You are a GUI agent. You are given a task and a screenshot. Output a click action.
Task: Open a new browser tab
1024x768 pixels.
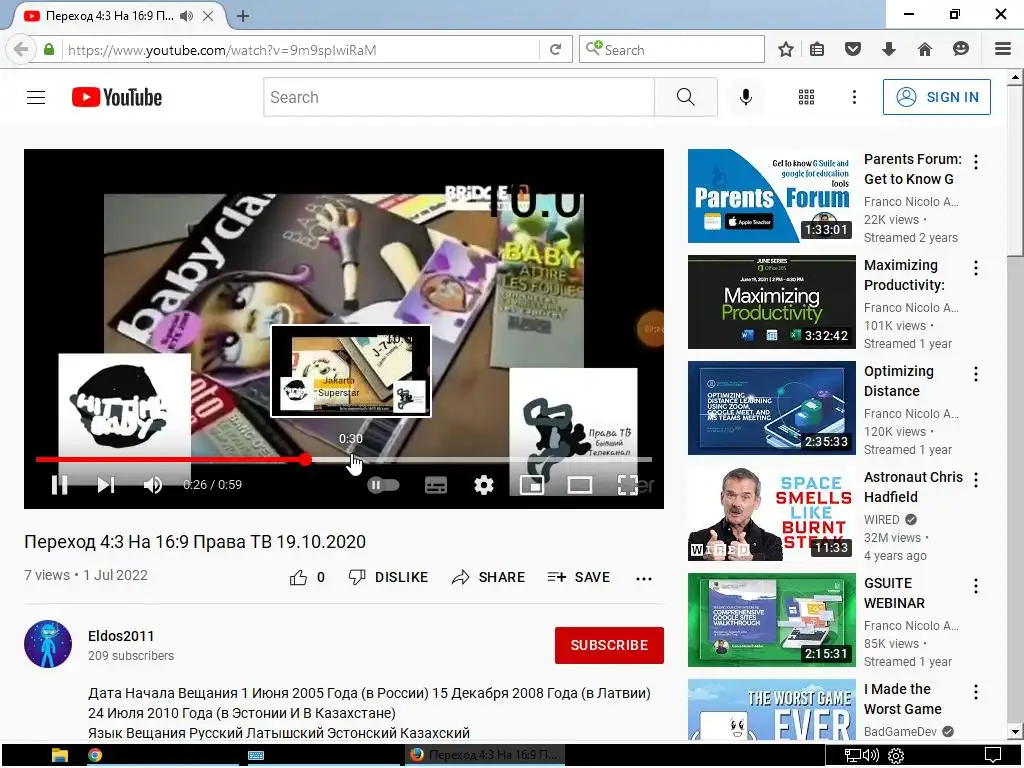243,16
